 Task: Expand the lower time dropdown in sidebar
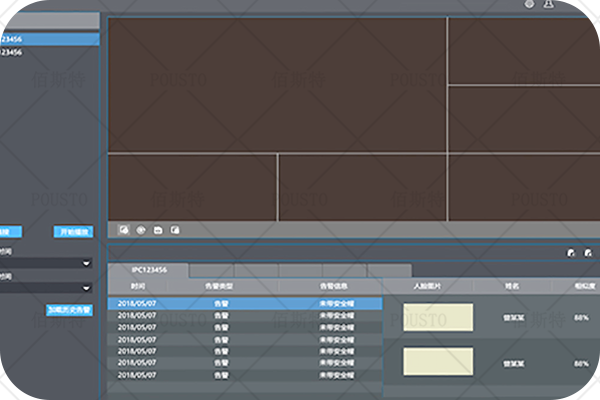[x=88, y=288]
